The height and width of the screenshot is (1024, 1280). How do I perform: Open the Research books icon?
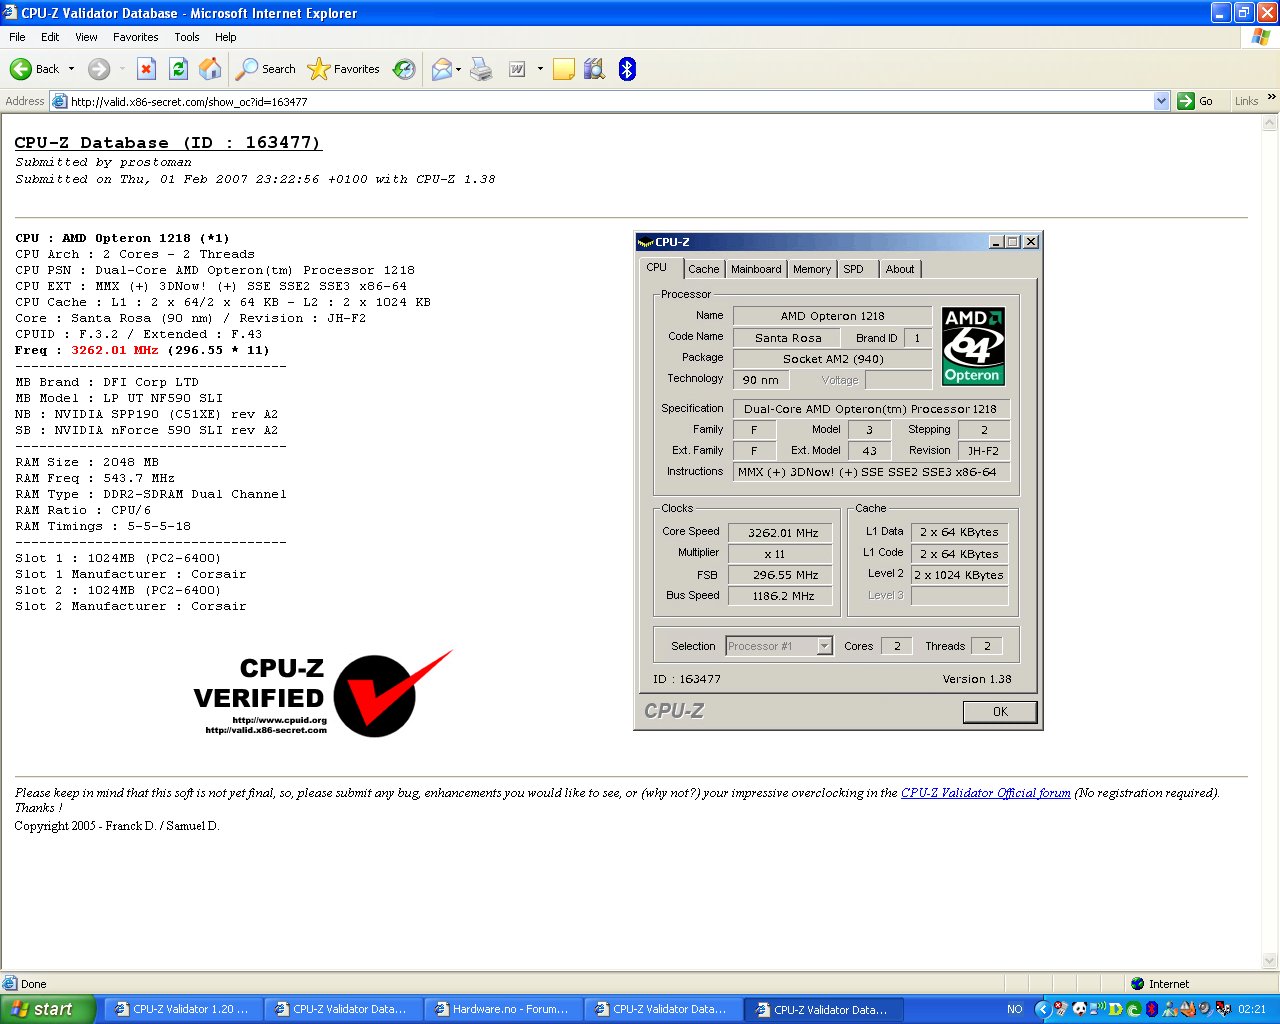point(595,69)
